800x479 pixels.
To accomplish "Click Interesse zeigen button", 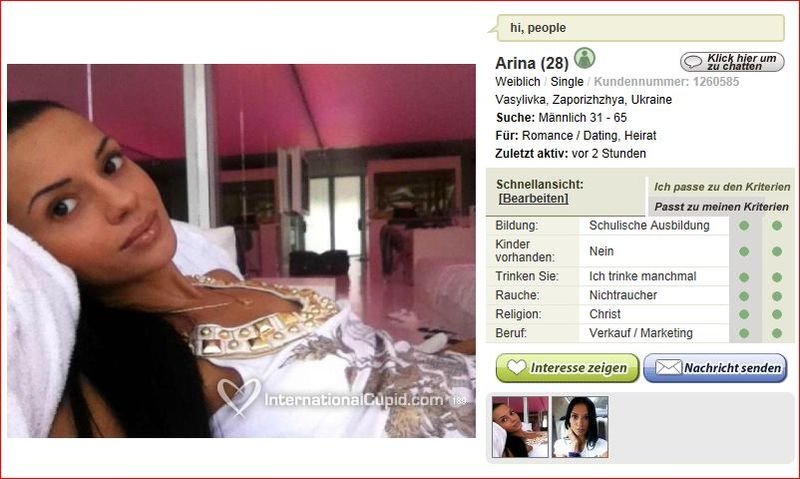I will pyautogui.click(x=567, y=368).
